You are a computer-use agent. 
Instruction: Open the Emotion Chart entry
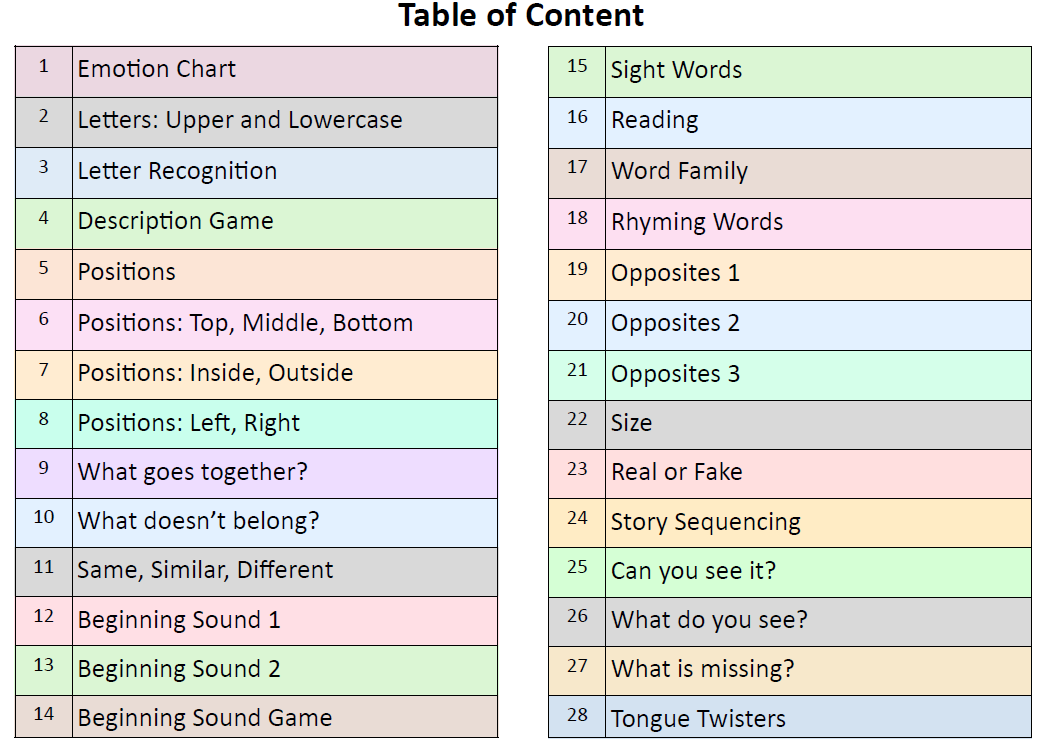click(x=157, y=70)
